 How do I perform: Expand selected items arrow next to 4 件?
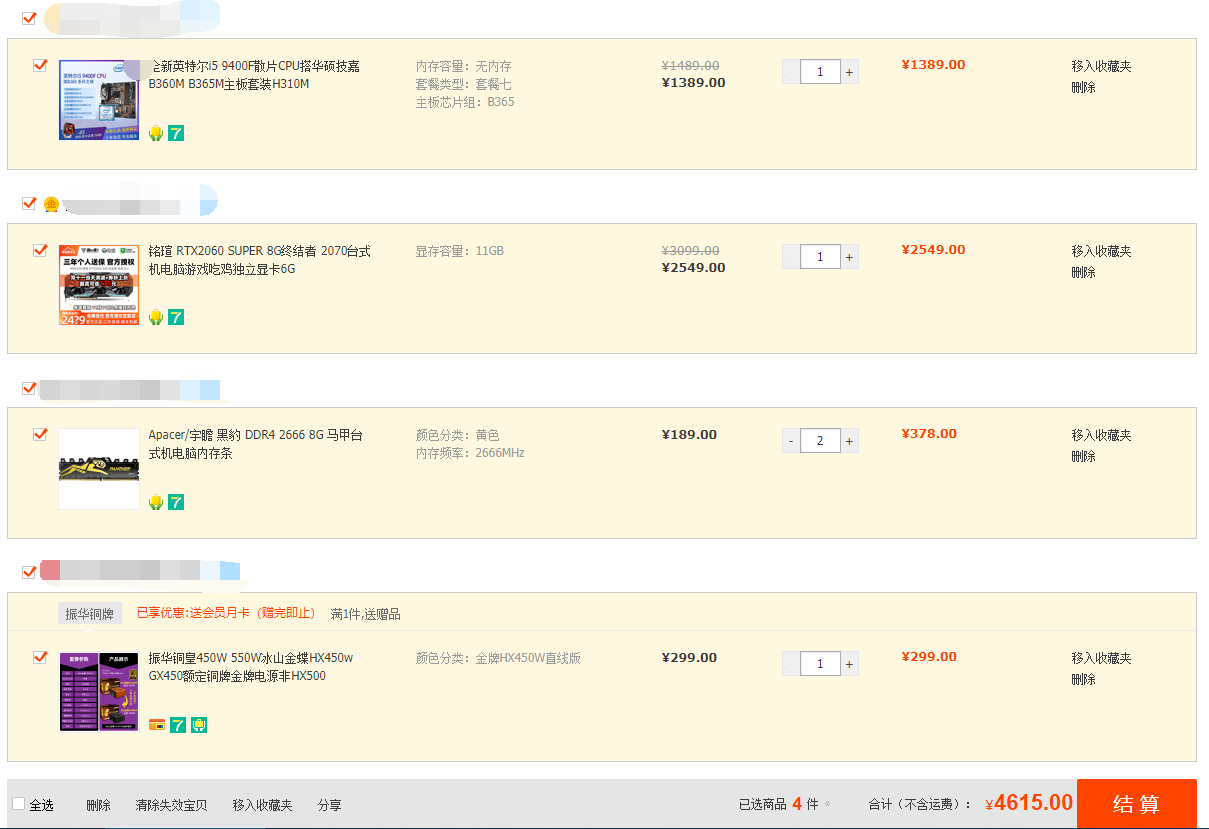827,804
